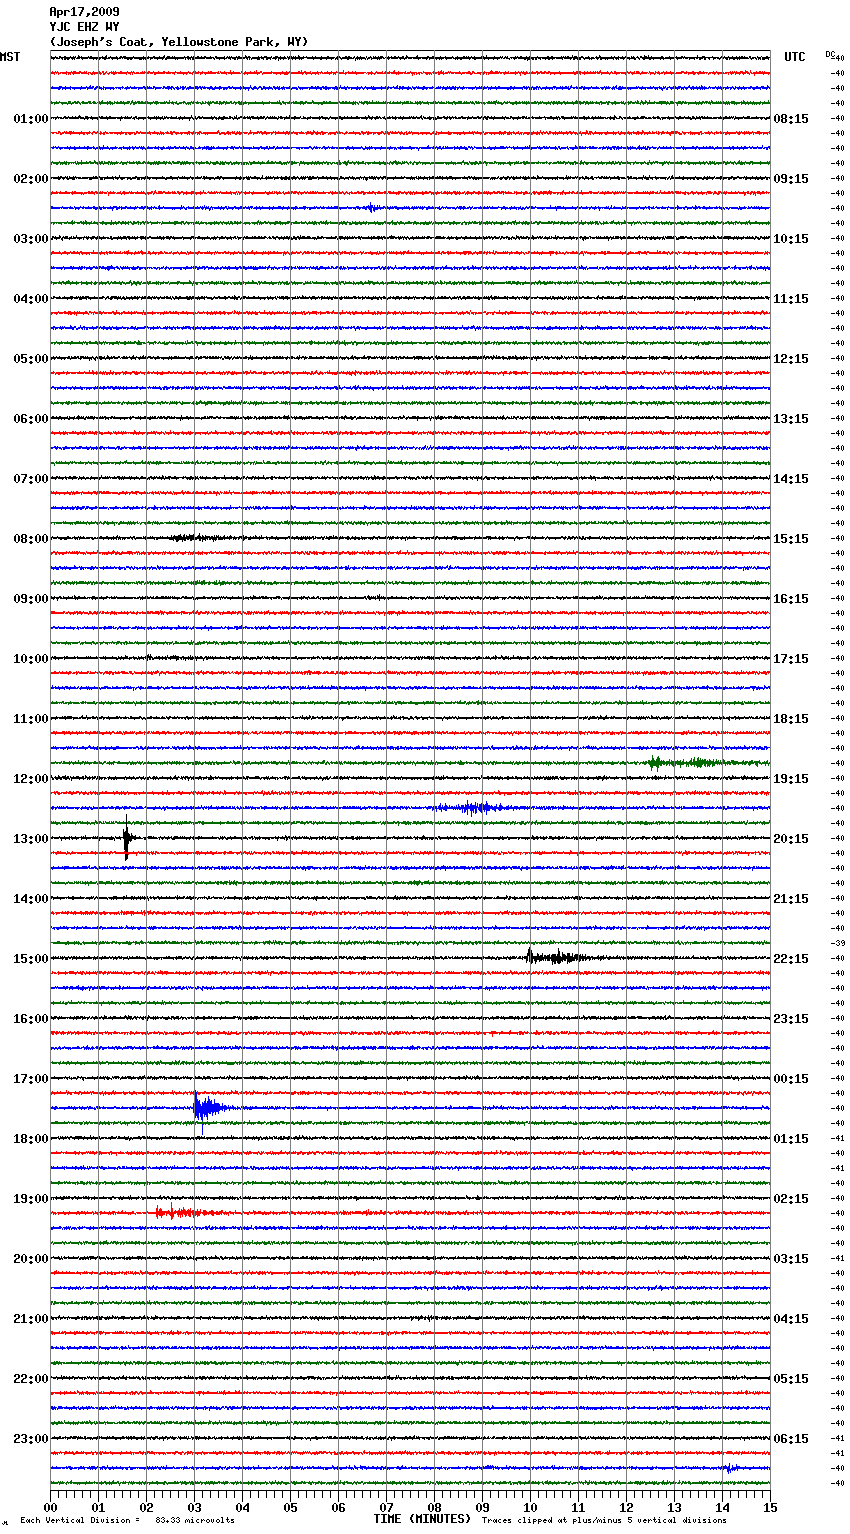
Task: Click the 17:15 UTC time label
Action: [x=791, y=659]
